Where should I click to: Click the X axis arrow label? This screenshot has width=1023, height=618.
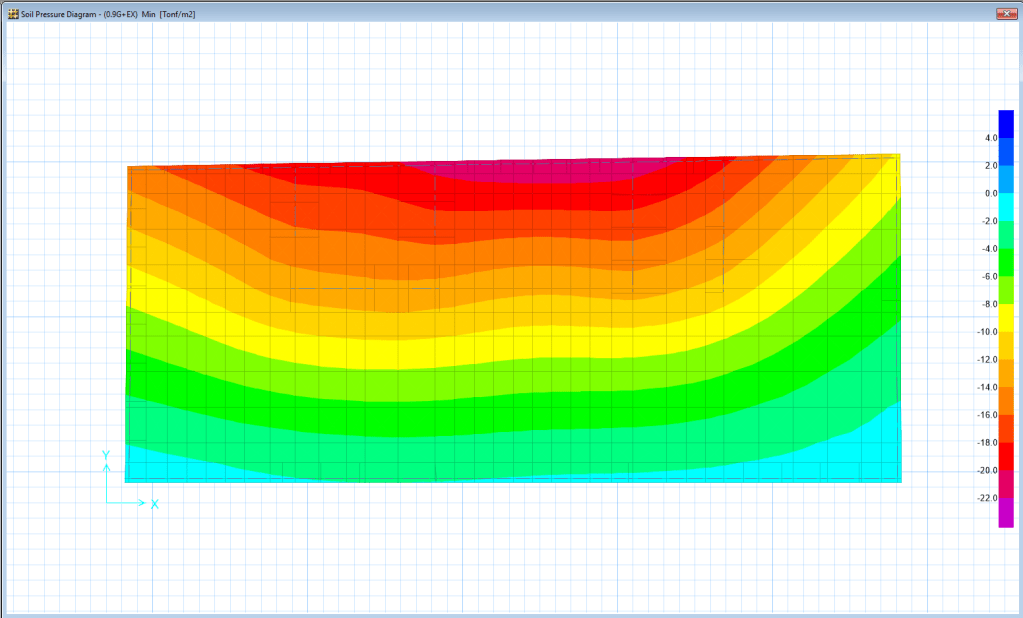pos(155,504)
